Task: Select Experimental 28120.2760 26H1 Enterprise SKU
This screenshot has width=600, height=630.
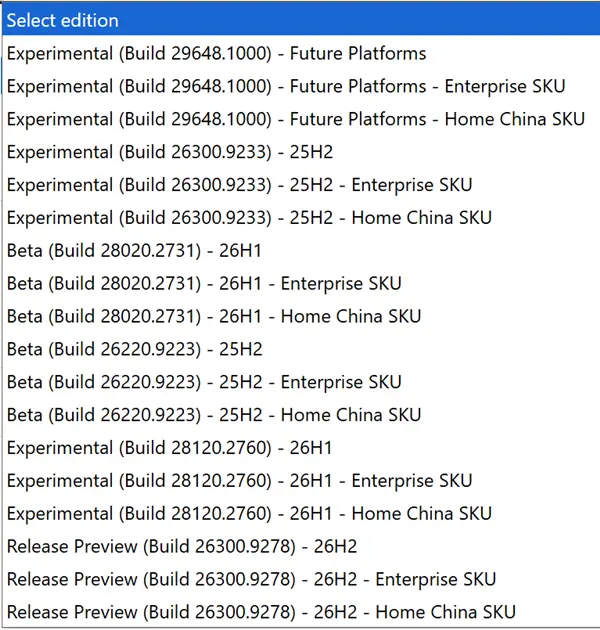Action: (x=301, y=481)
